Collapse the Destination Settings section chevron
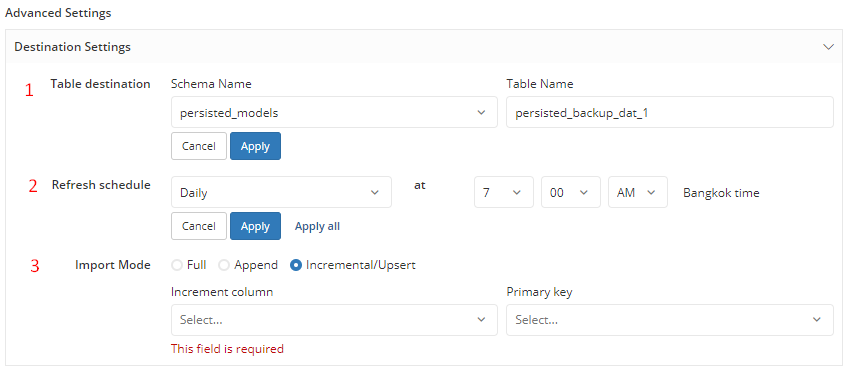Screen dimensions: 849x371 click(828, 47)
